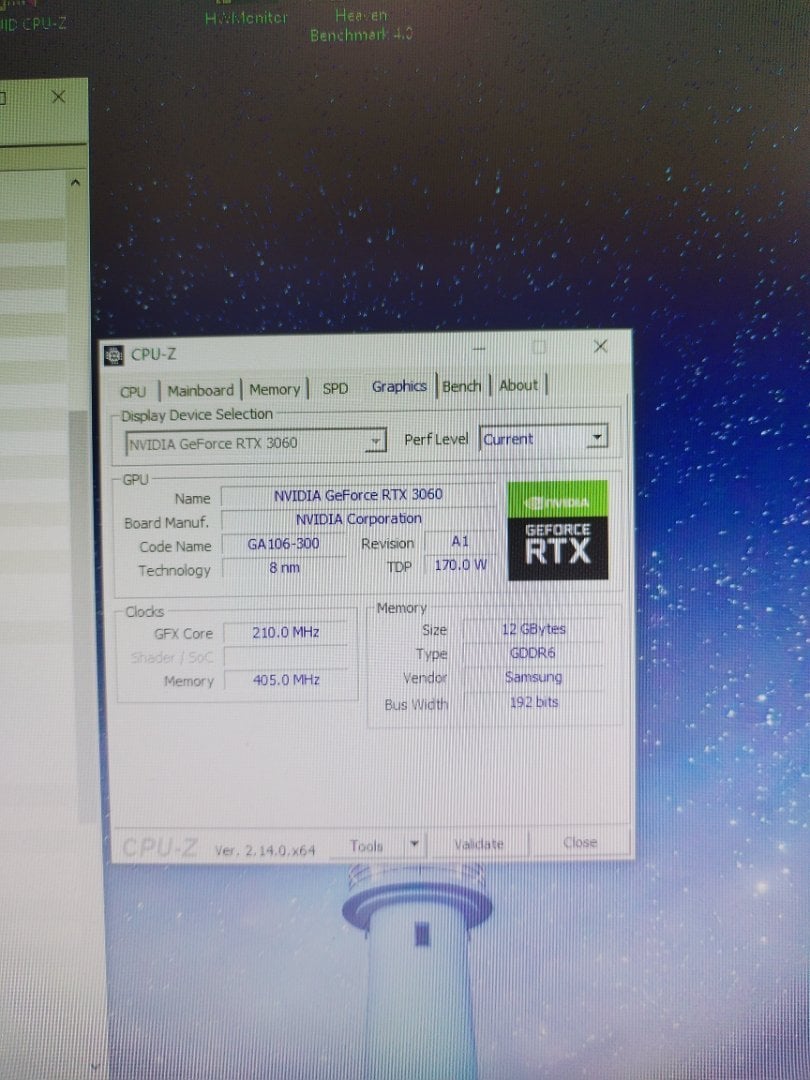Click the NVIDIA Corporation board manufacturer value

coord(358,519)
